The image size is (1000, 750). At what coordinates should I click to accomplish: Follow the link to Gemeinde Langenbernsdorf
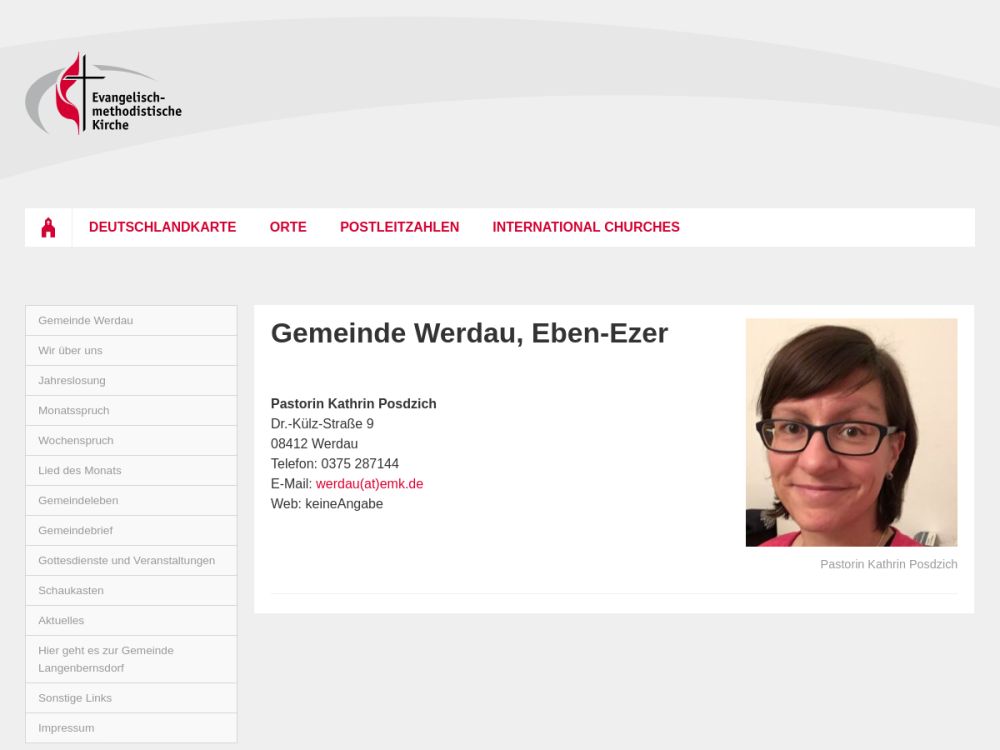click(x=131, y=659)
